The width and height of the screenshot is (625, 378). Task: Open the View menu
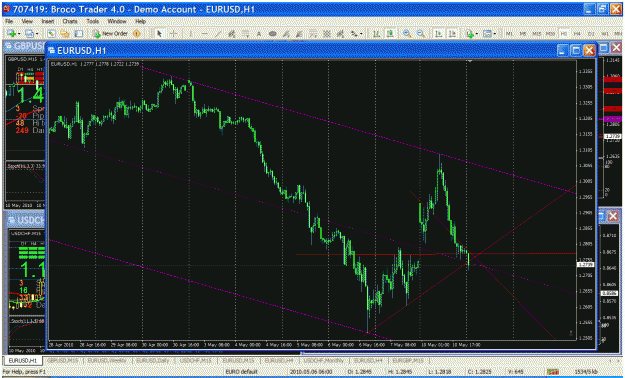pyautogui.click(x=27, y=21)
